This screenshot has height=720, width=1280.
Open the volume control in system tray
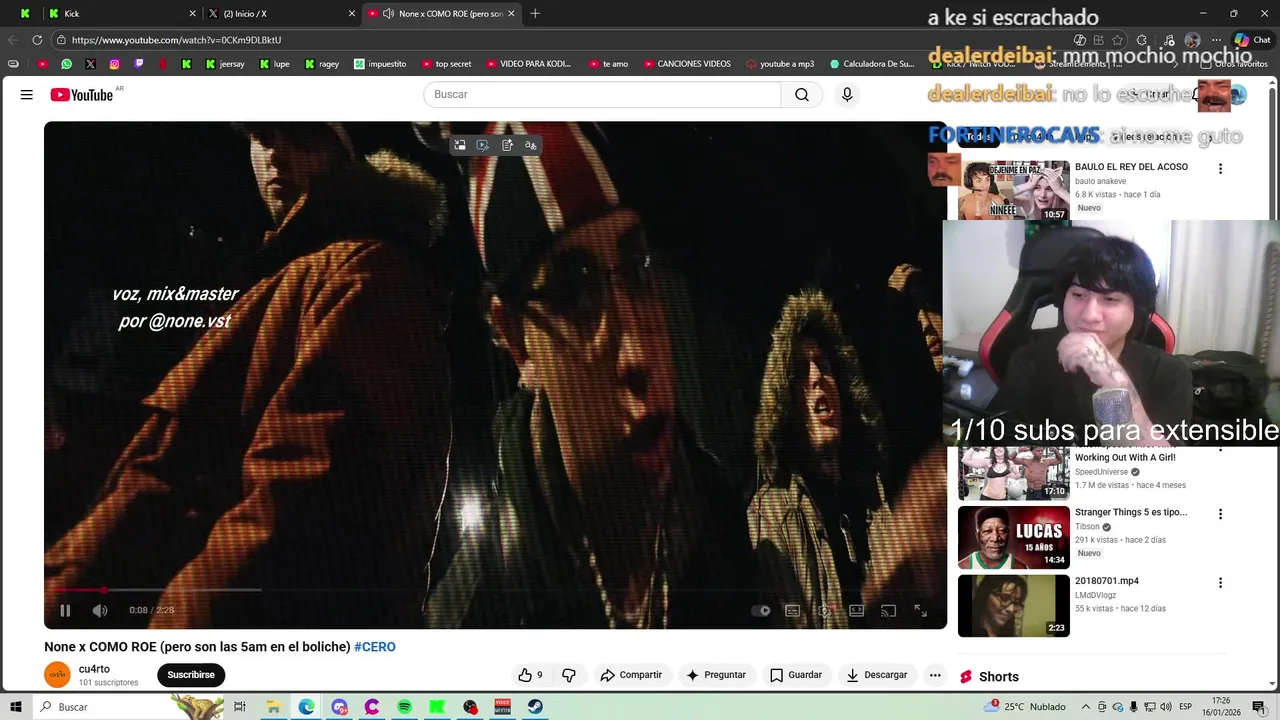pyautogui.click(x=1165, y=707)
